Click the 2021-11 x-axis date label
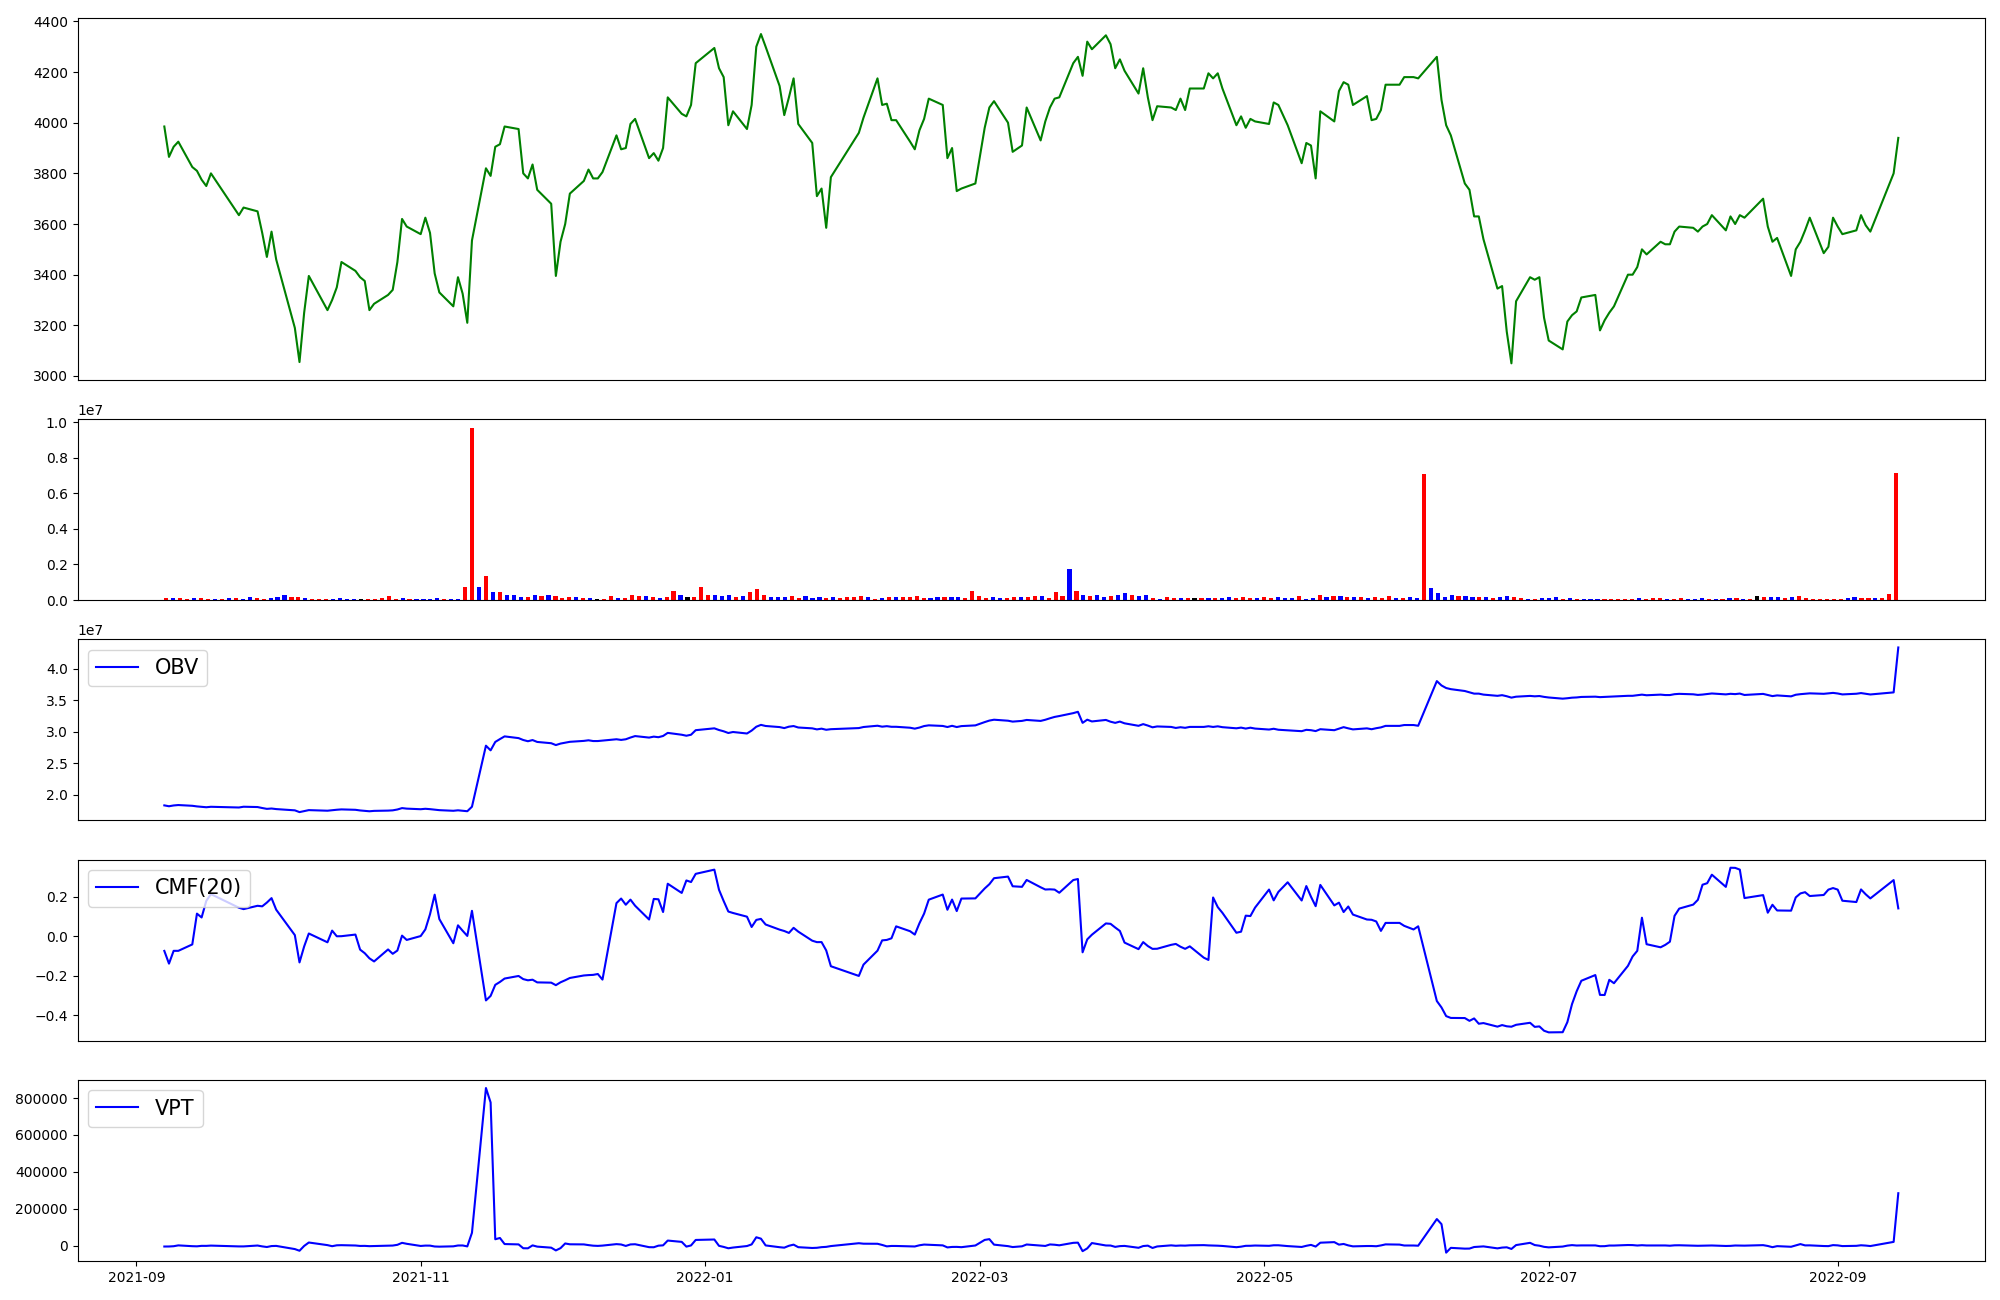Viewport: 2000px width, 1300px height. [x=421, y=1277]
